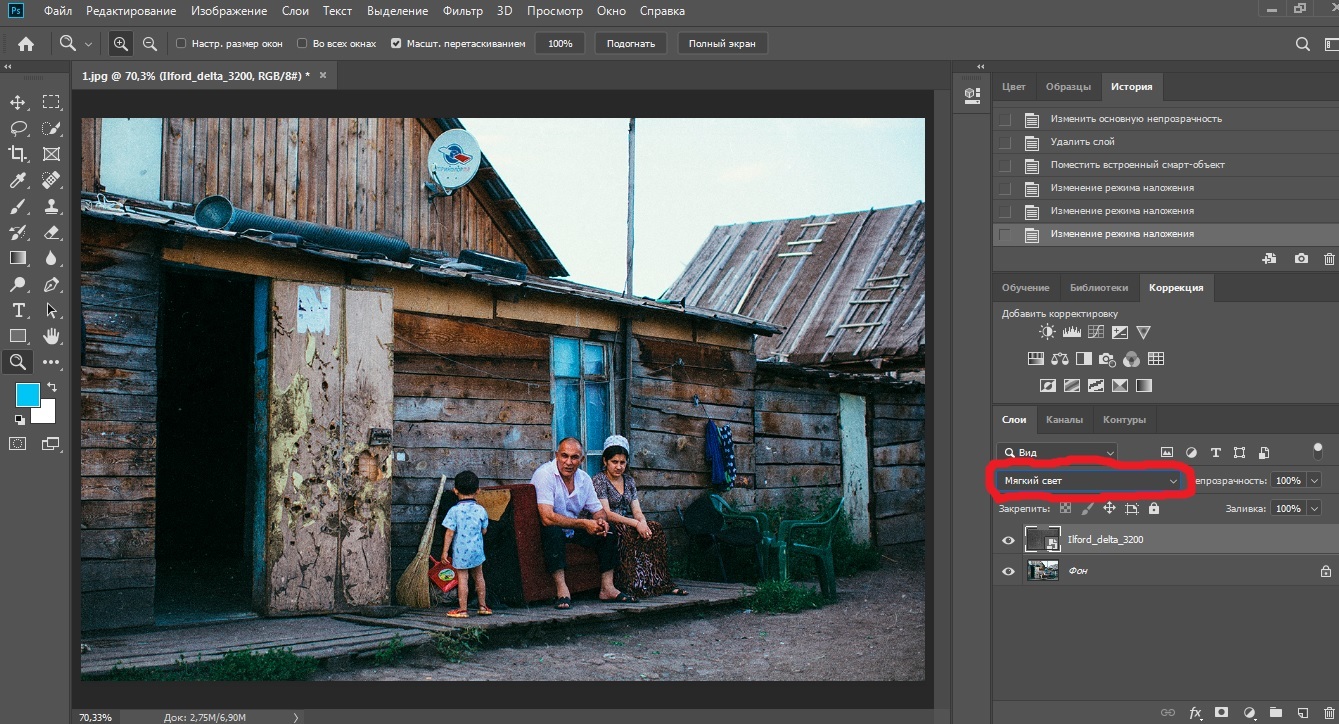This screenshot has width=1339, height=724.
Task: Click the white background color swatch
Action: tap(46, 414)
